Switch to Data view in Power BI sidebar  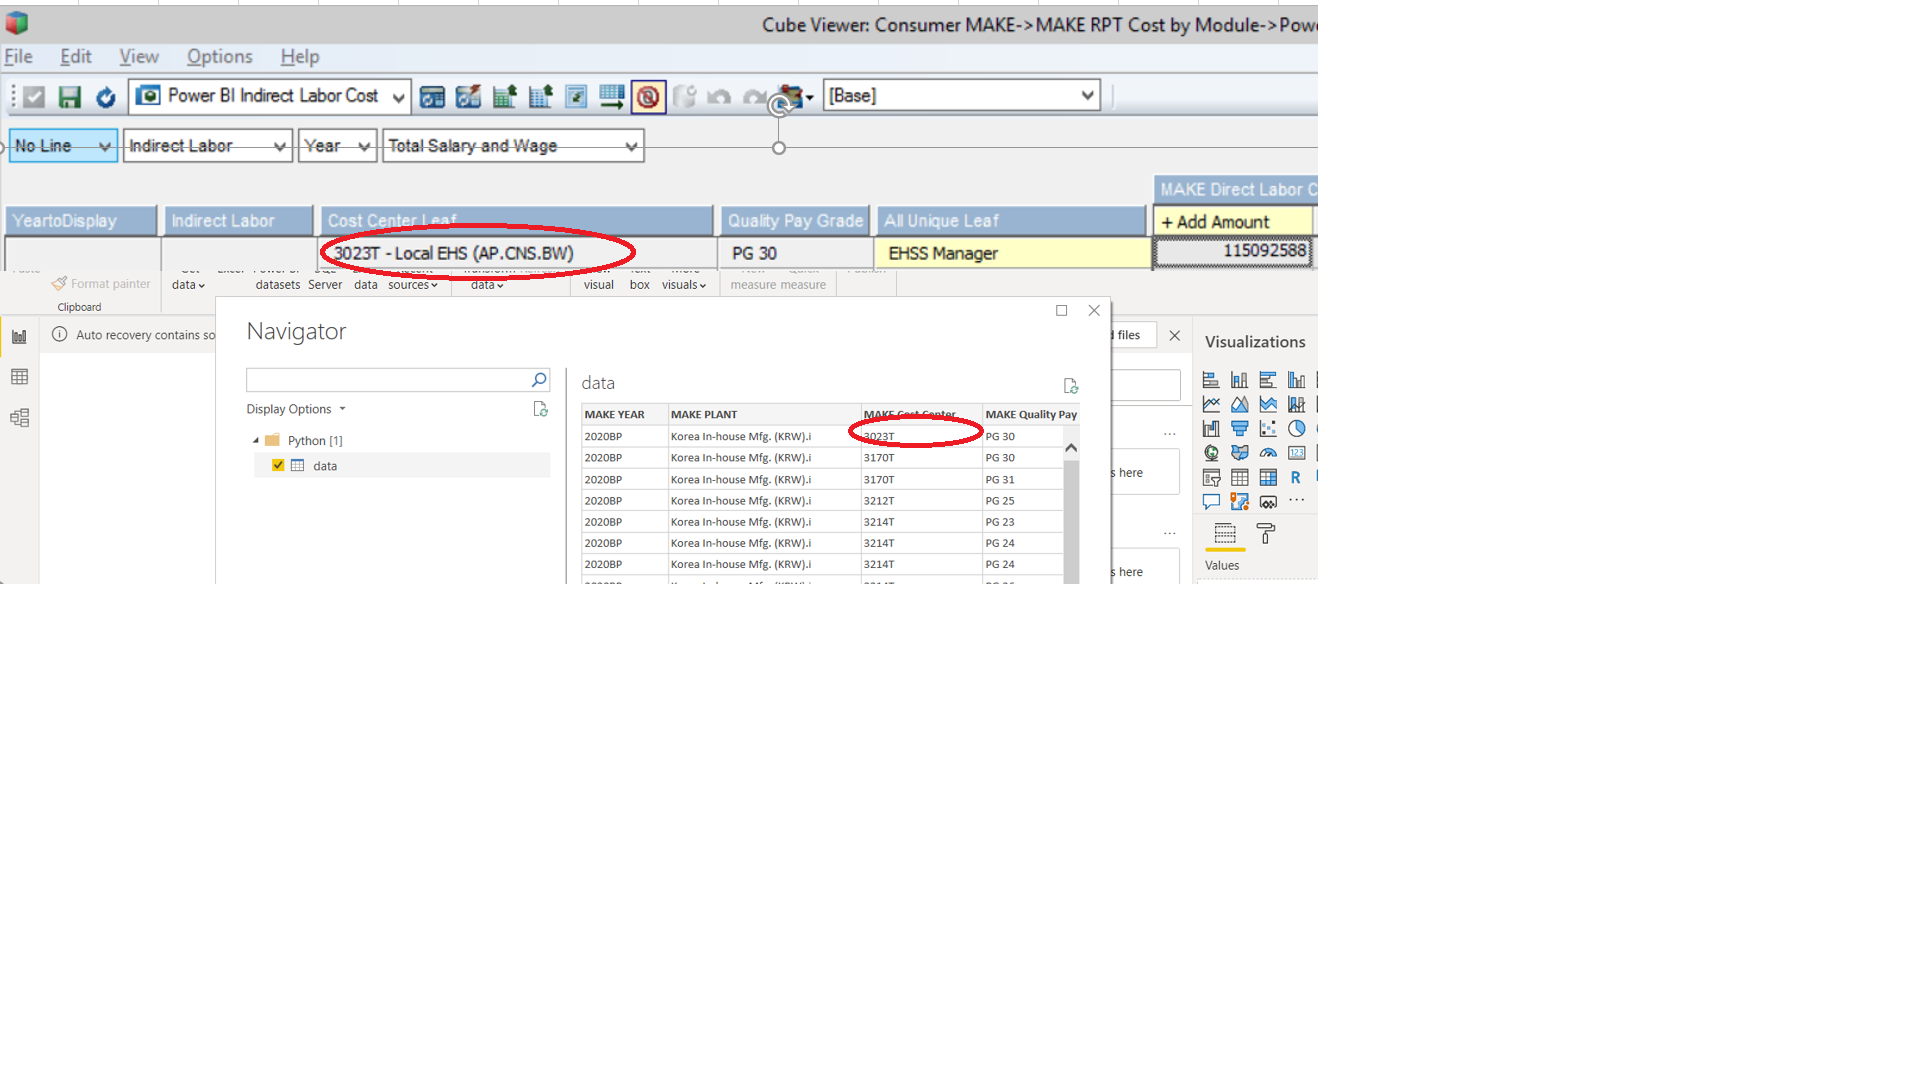pyautogui.click(x=19, y=377)
